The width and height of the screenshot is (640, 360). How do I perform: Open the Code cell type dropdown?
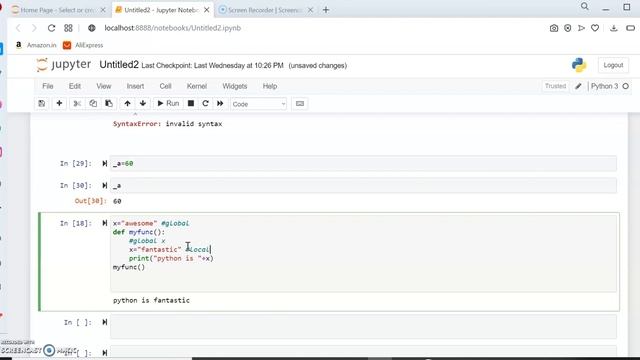[x=259, y=104]
